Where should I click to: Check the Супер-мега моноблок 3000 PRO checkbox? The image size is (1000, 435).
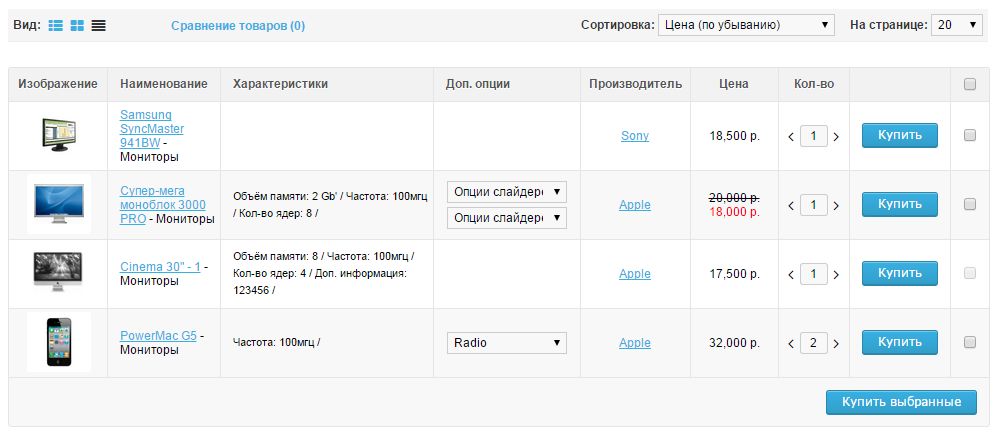pyautogui.click(x=969, y=204)
